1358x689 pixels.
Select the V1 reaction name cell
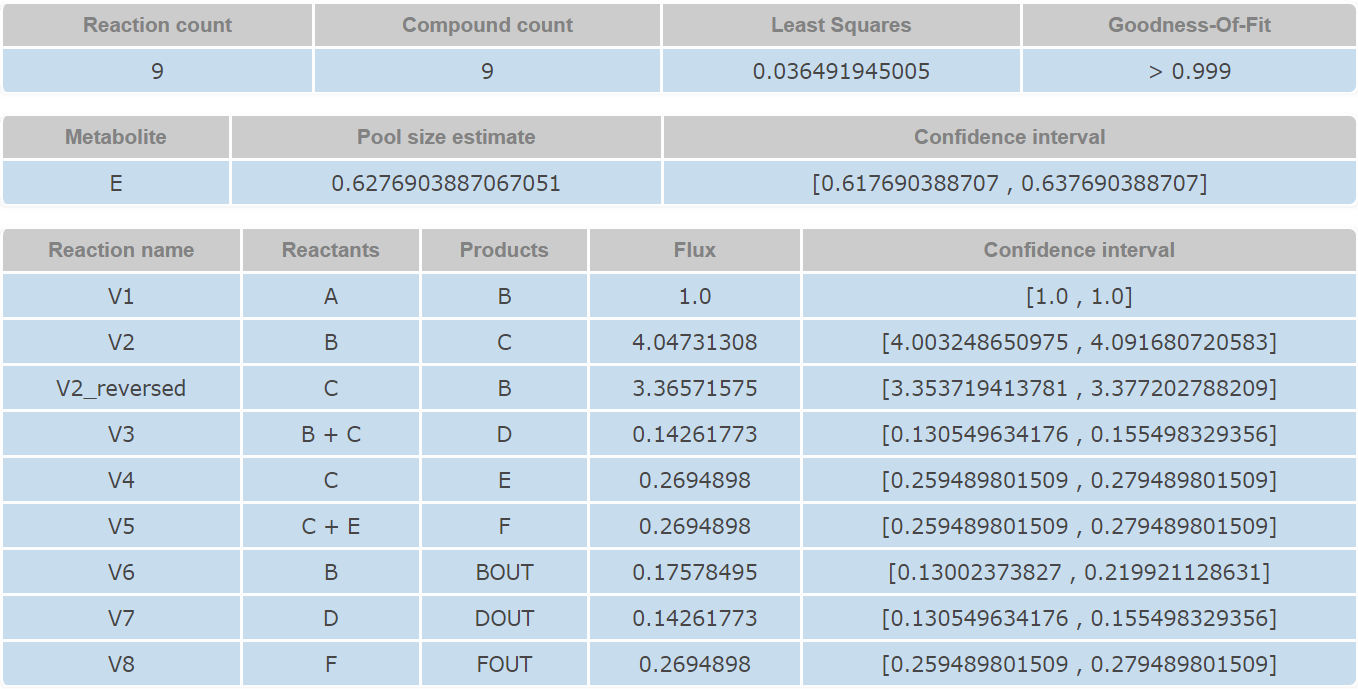tap(121, 296)
